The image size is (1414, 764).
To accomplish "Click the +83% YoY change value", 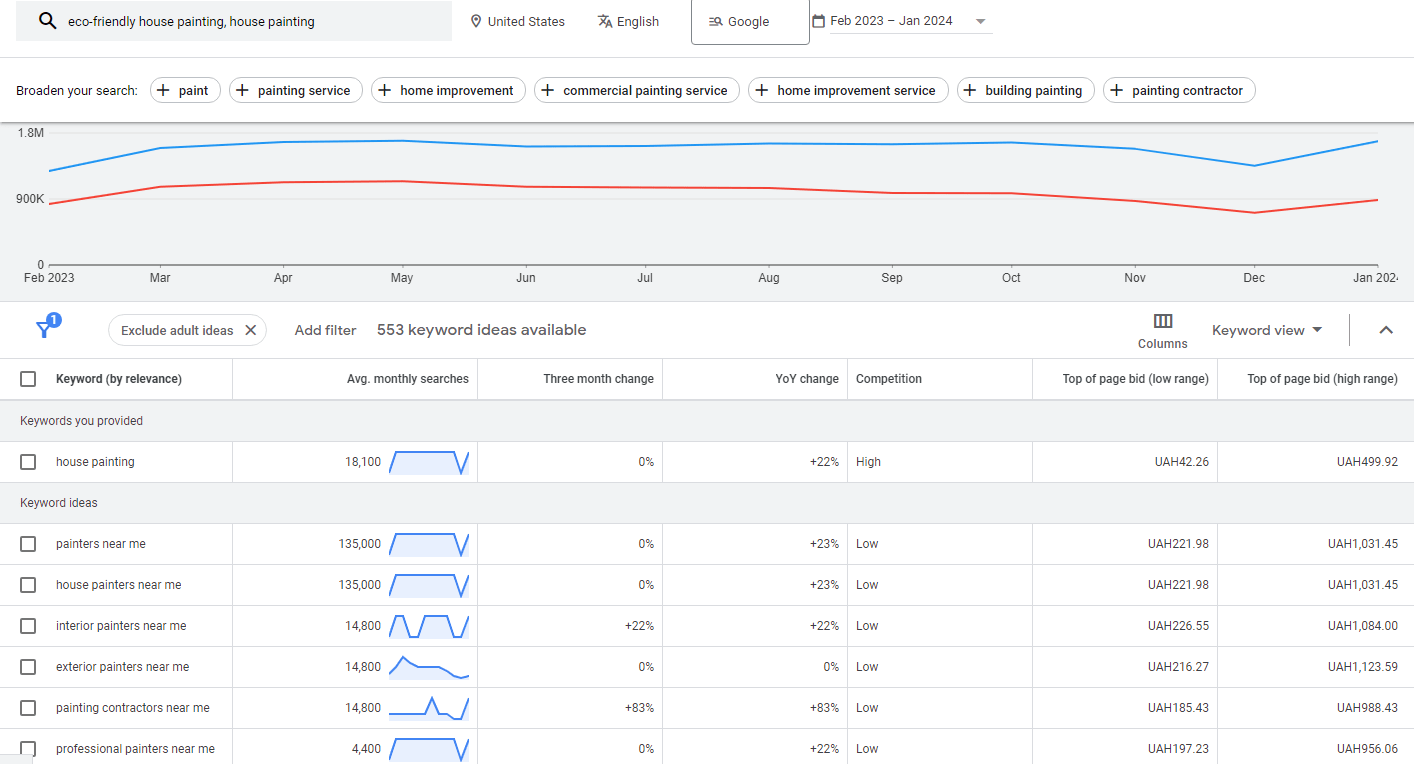I will point(824,708).
